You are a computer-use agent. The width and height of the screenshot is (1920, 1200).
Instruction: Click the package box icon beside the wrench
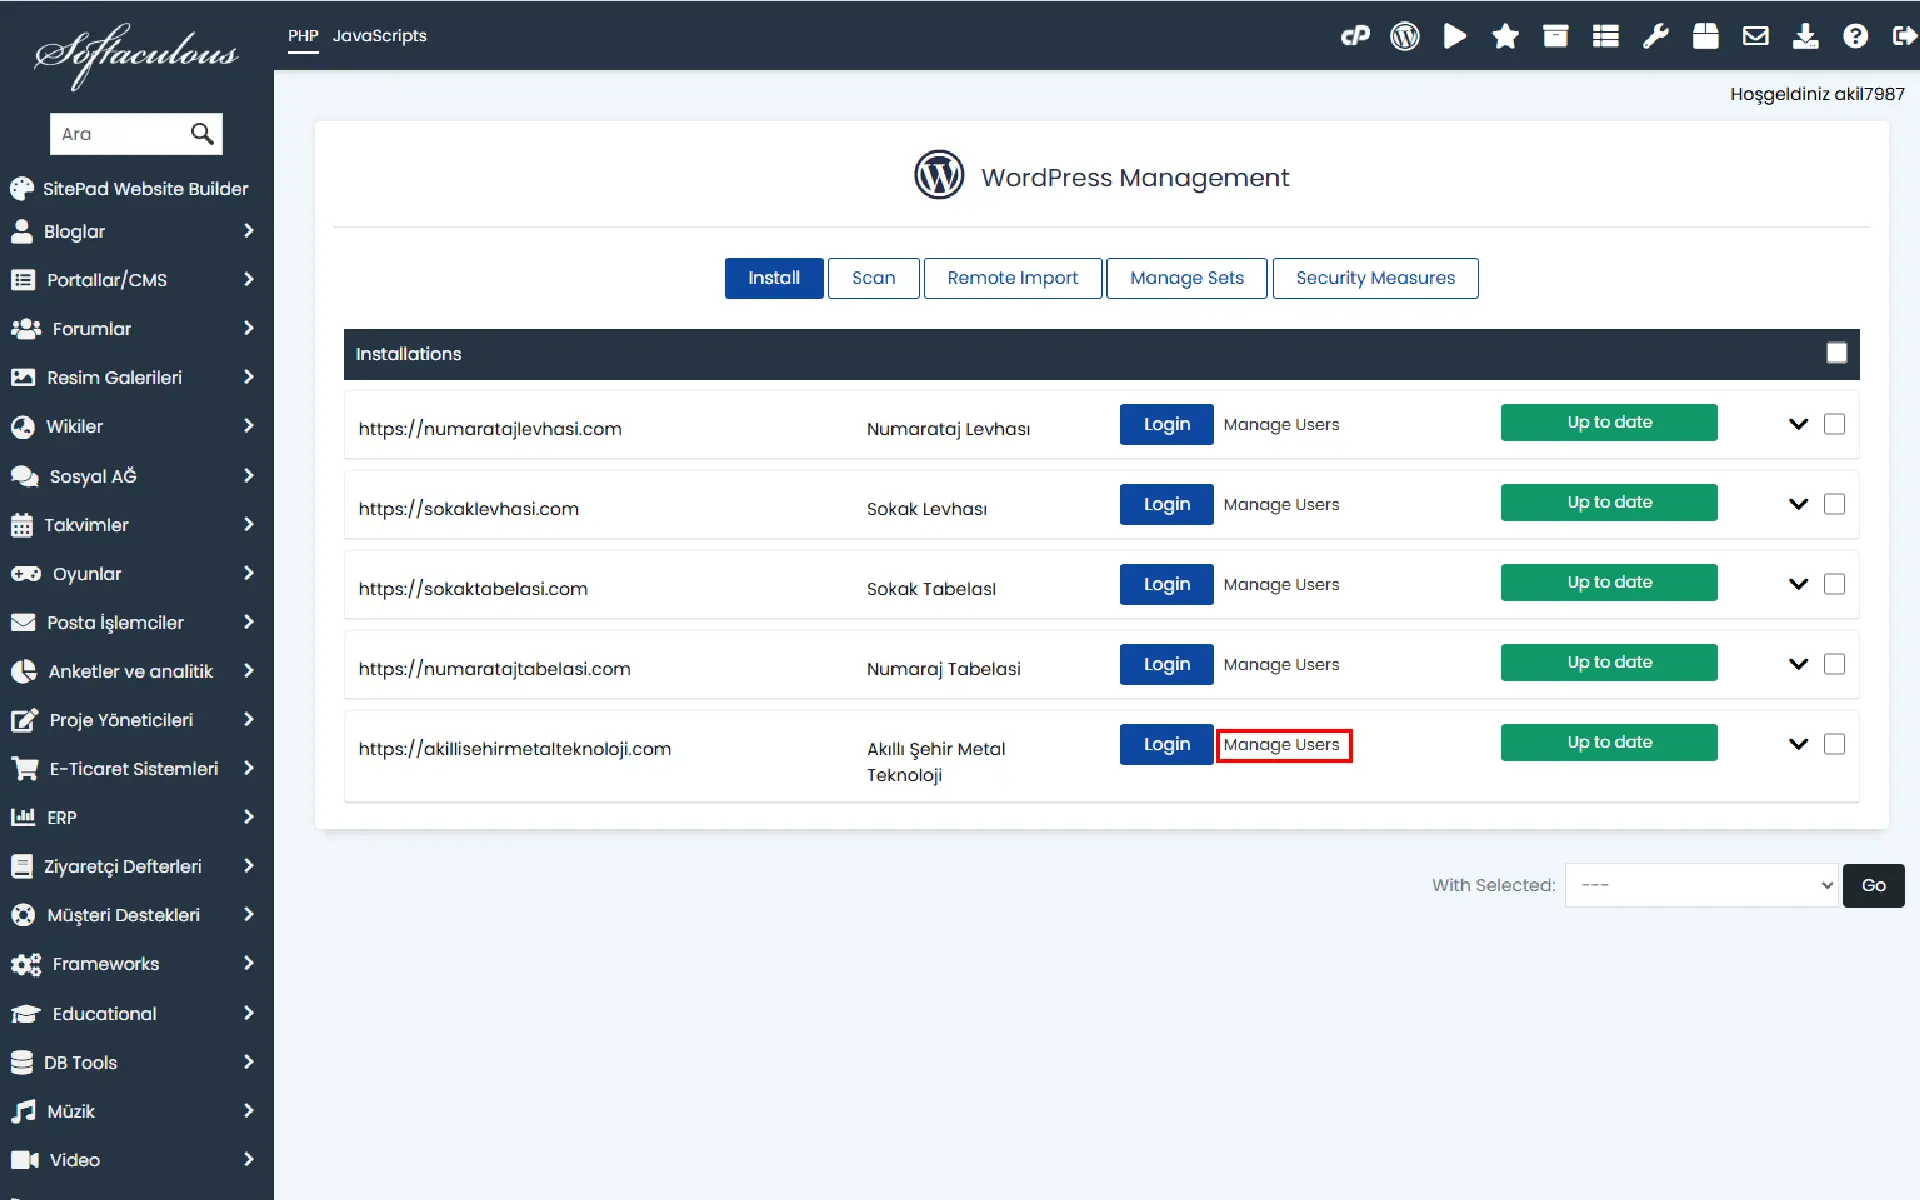pos(1705,37)
